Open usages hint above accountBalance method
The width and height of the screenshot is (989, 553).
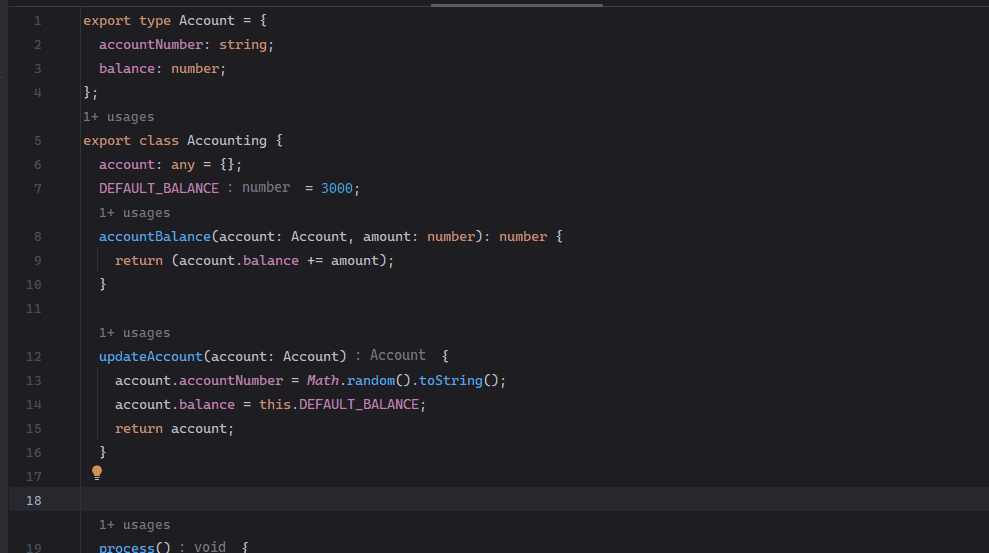click(x=134, y=213)
